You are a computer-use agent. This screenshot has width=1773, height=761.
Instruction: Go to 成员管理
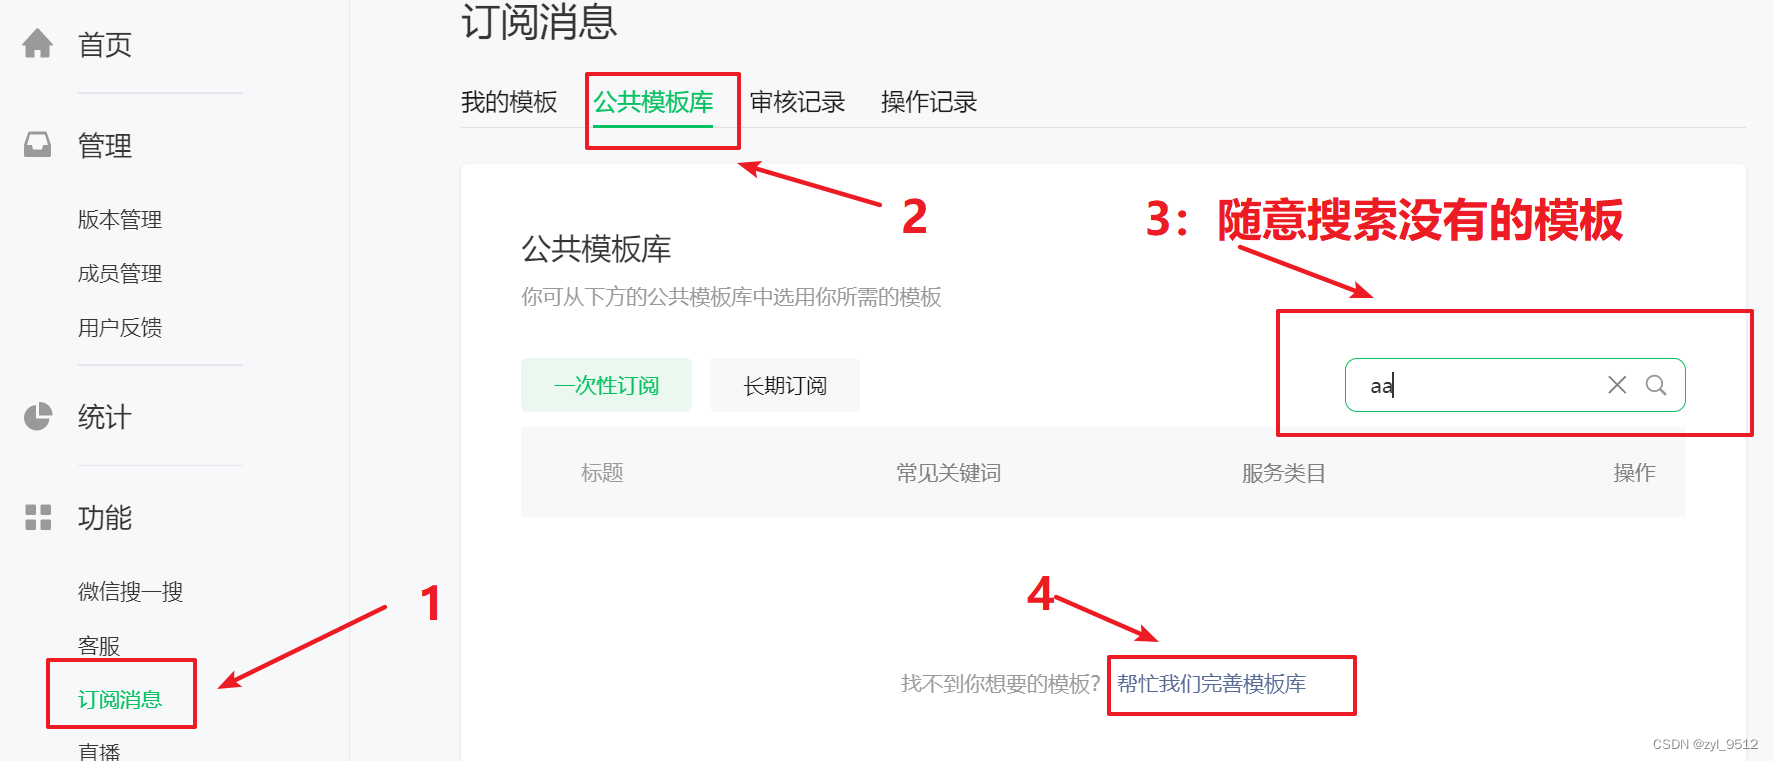point(120,274)
